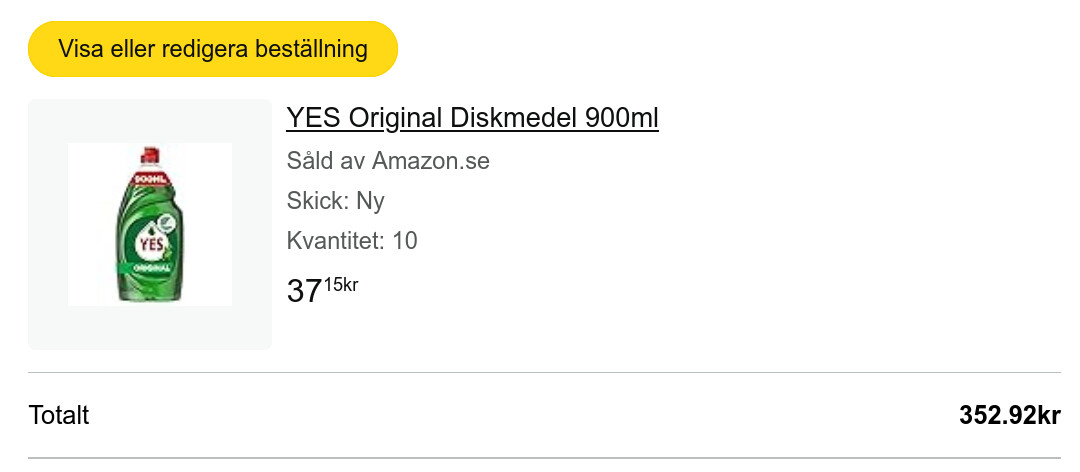Screen dimensions: 1080x472
Task: Click the green dish soap bottle thumbnail
Action: (x=150, y=224)
